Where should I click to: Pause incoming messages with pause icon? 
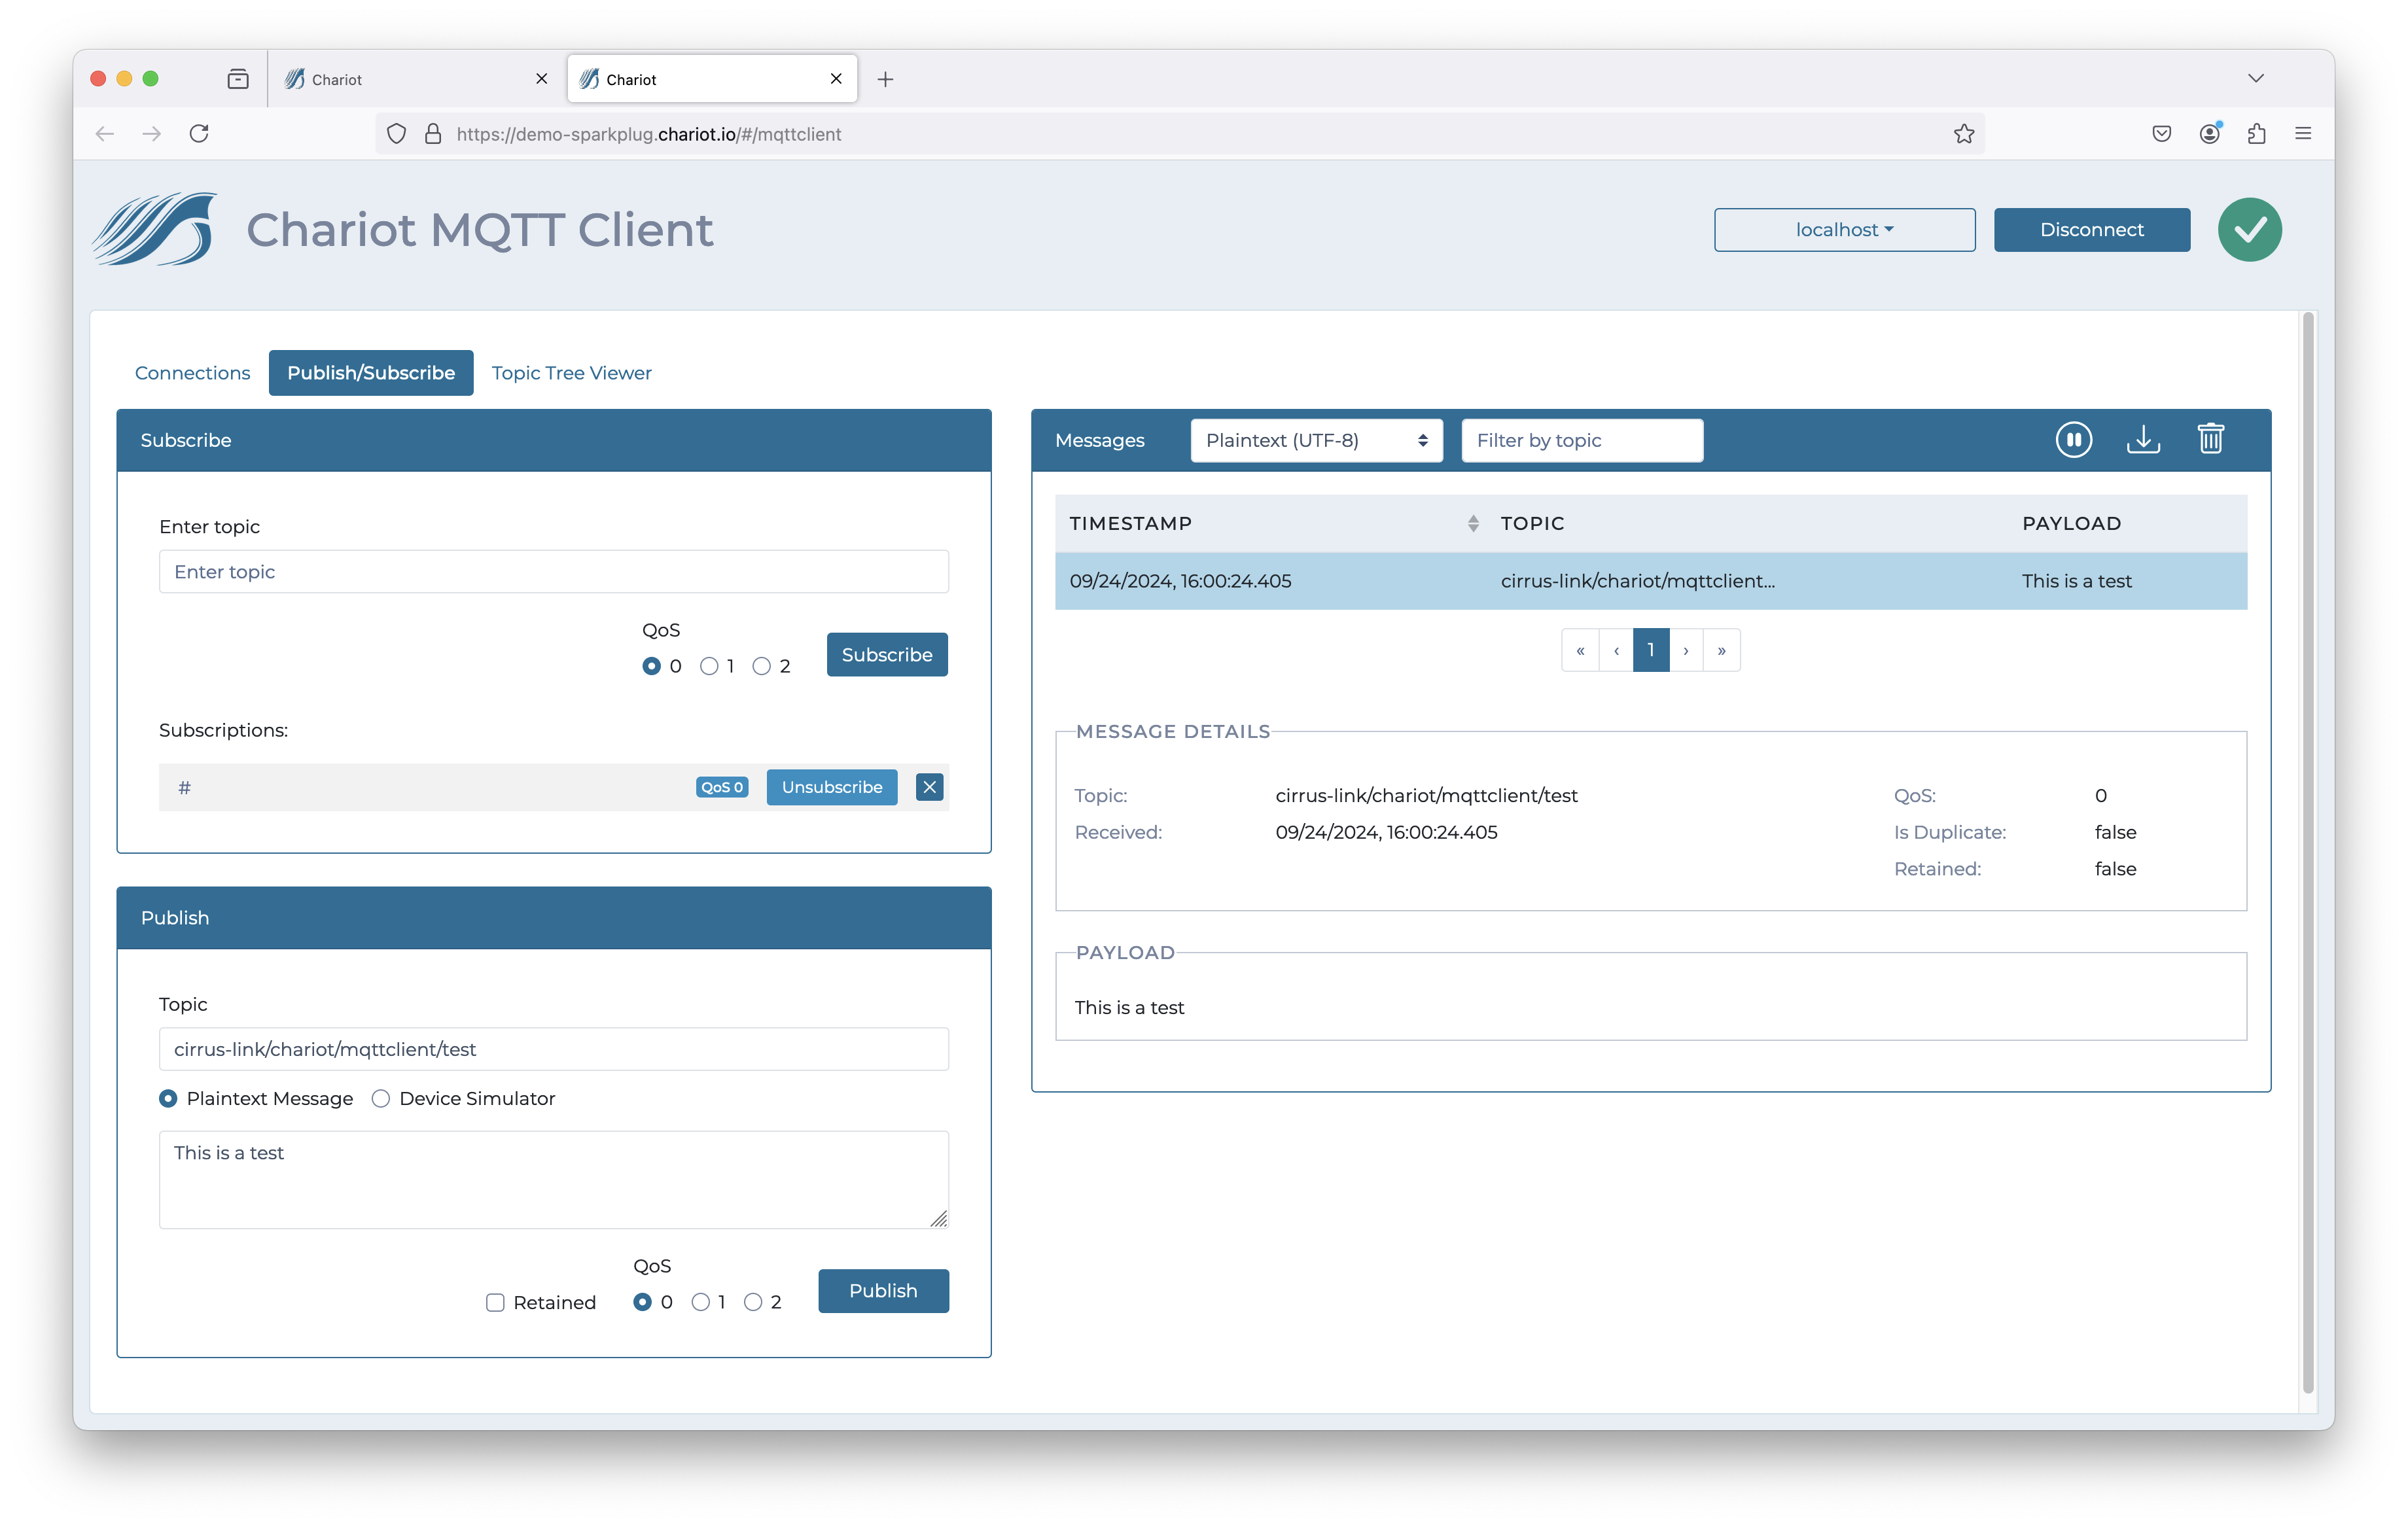pyautogui.click(x=2073, y=439)
